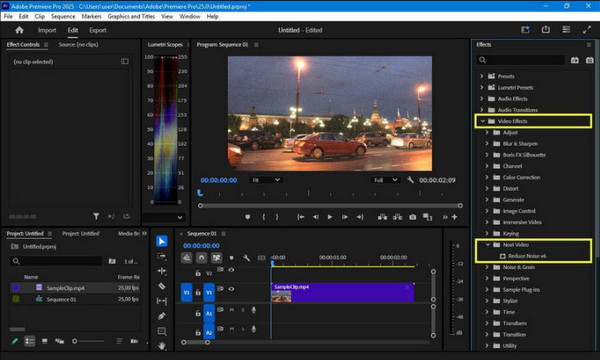Switch Project panel to Icon view
The image size is (600, 360).
pyautogui.click(x=44, y=341)
